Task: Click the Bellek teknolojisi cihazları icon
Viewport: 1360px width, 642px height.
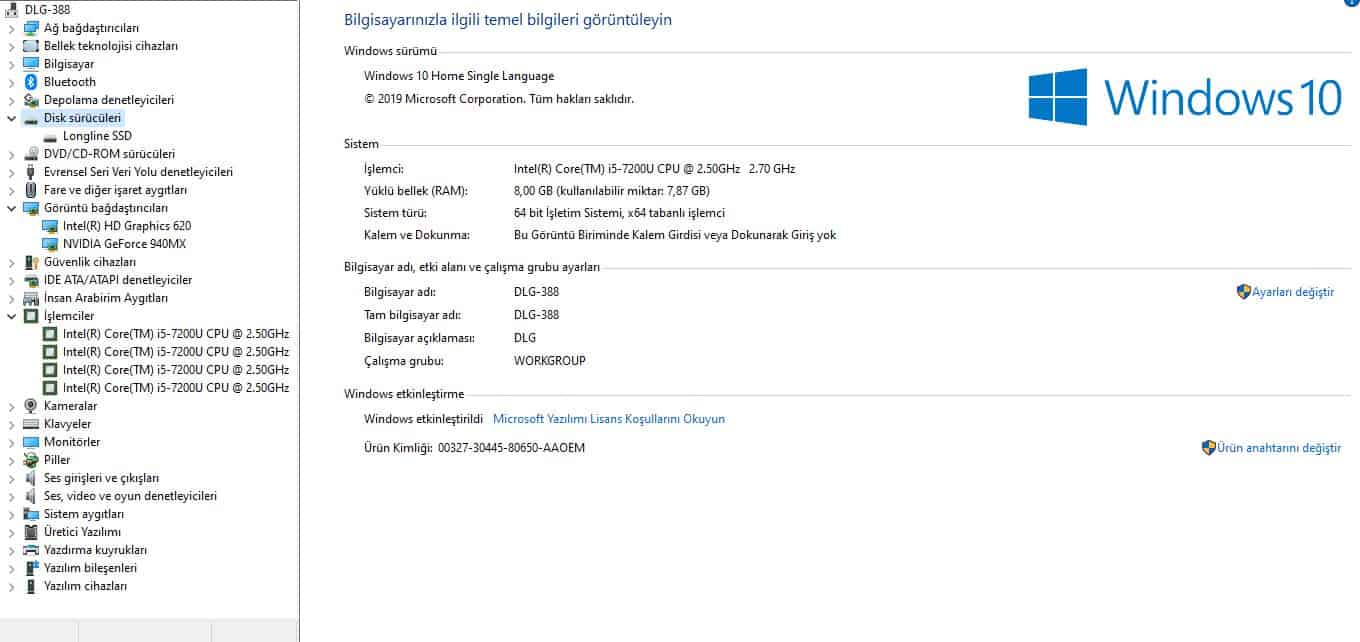Action: [x=31, y=46]
